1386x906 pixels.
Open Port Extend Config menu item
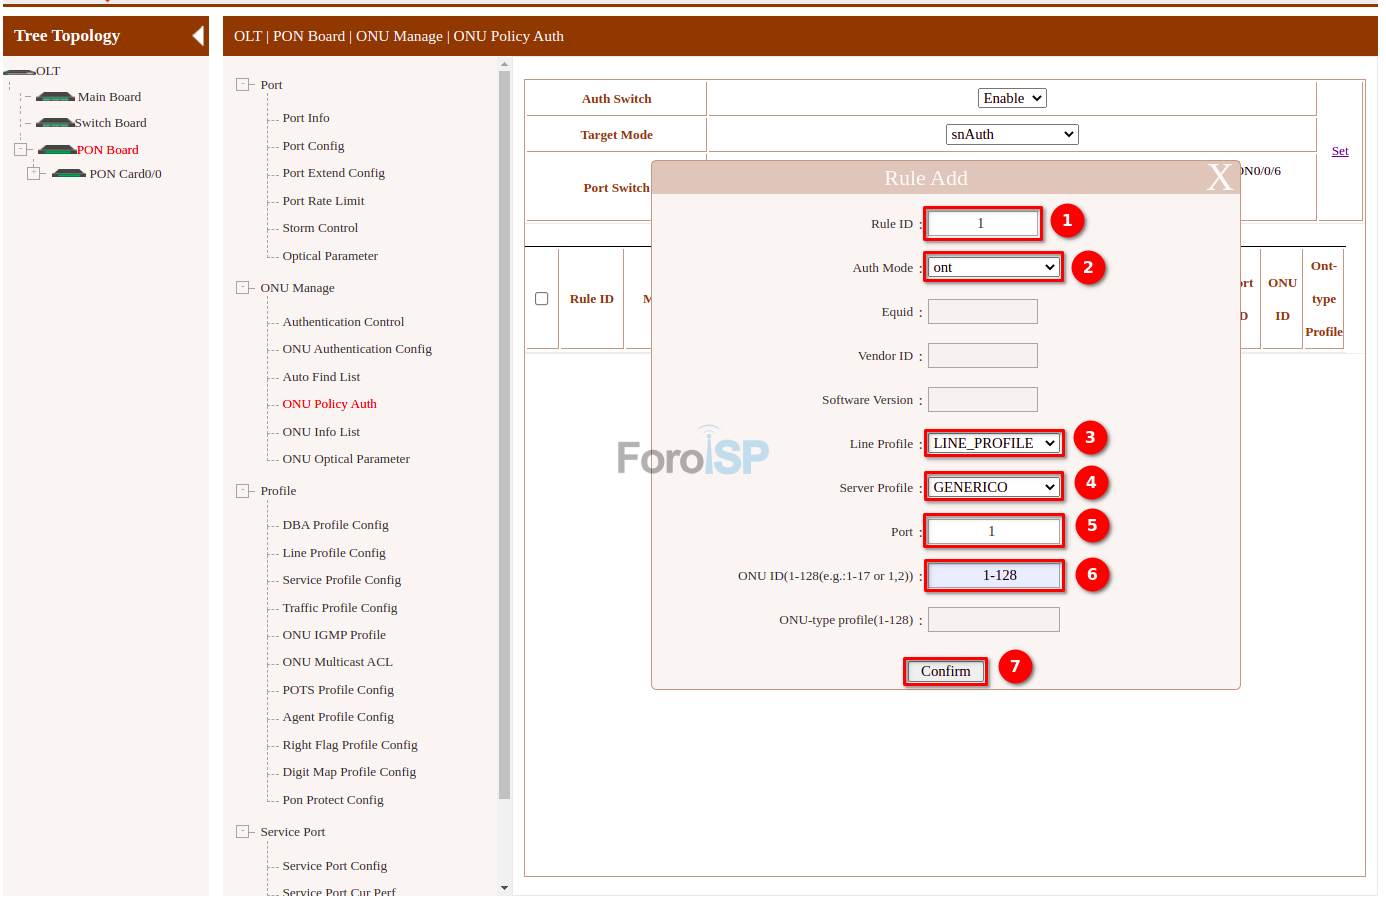pos(333,173)
